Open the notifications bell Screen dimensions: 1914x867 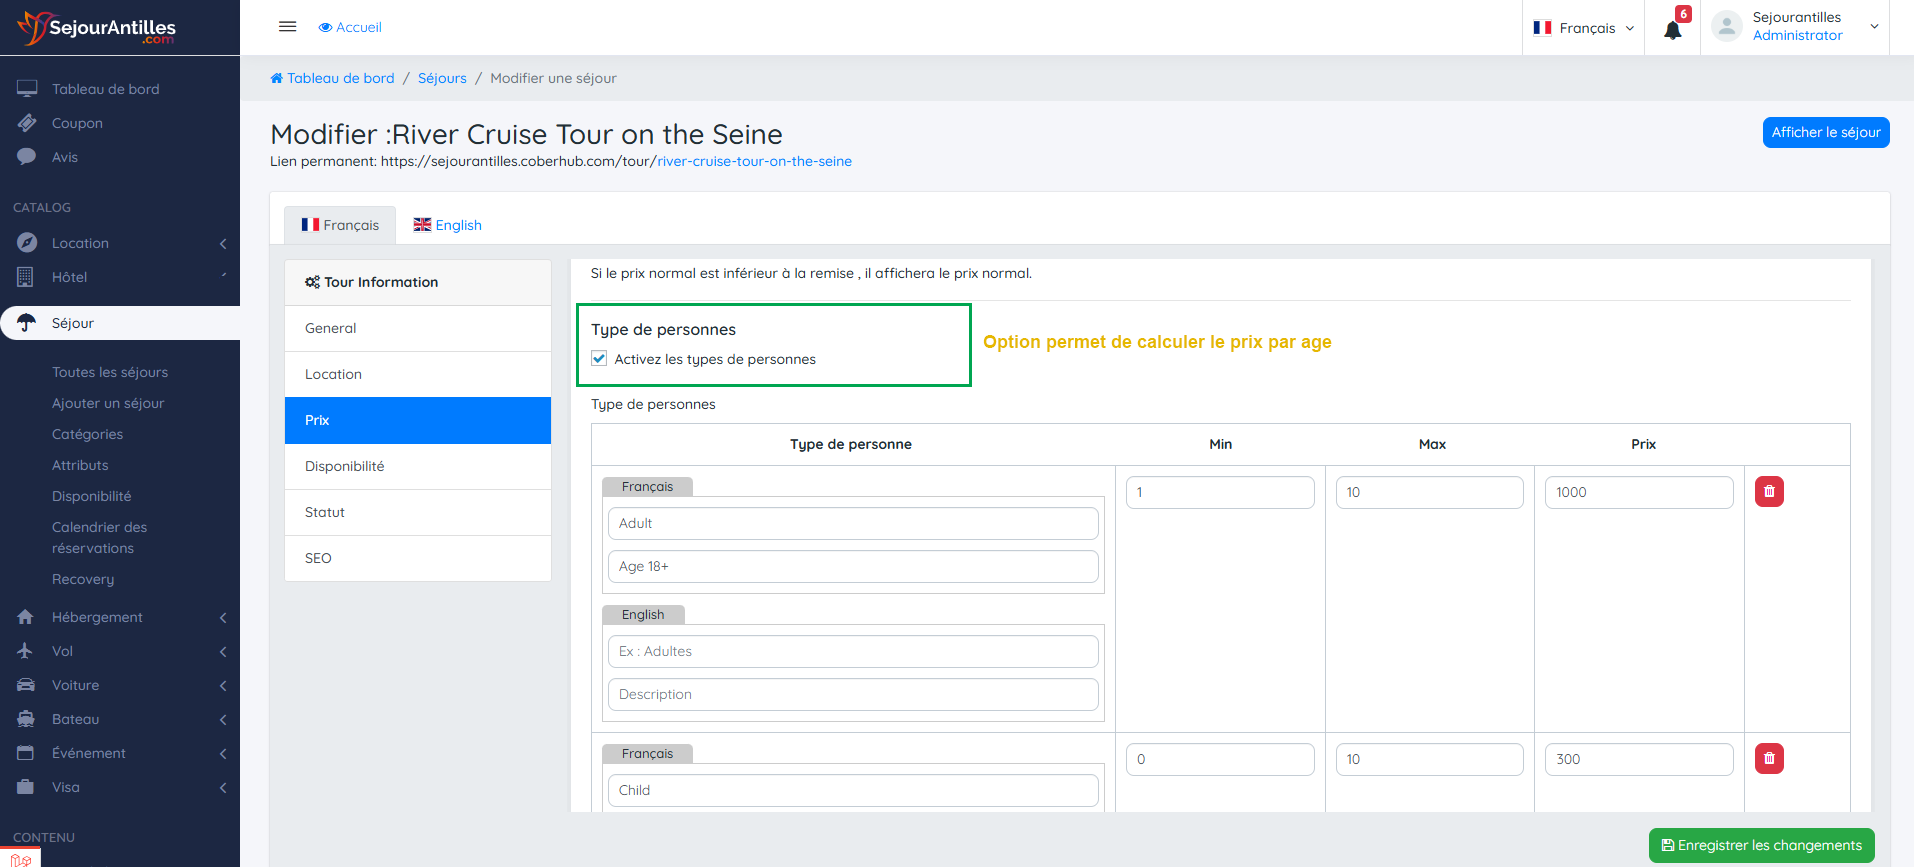point(1672,29)
